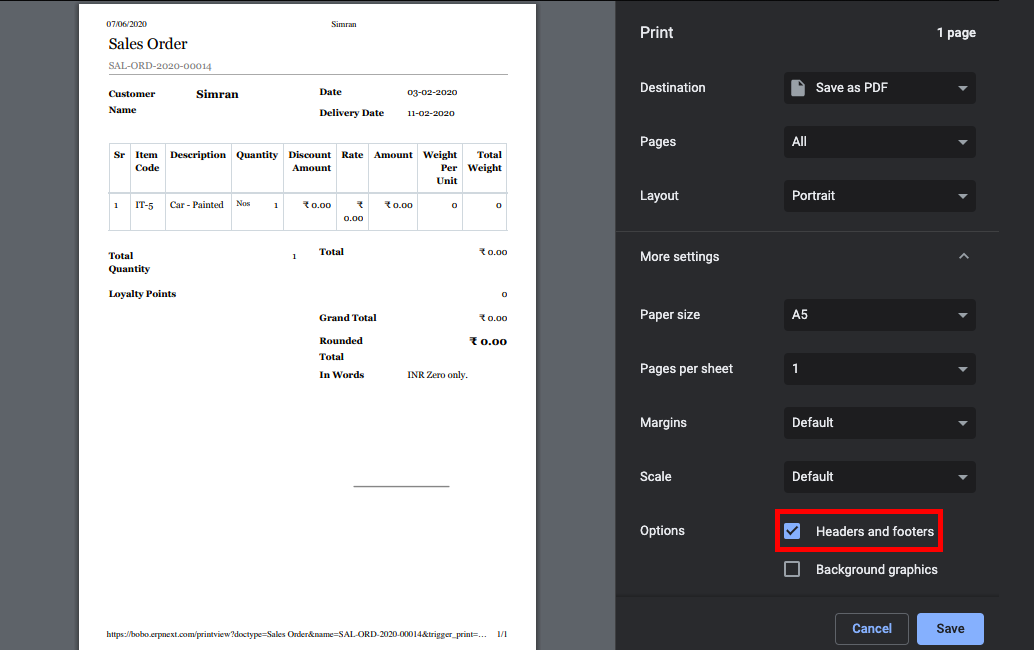The width and height of the screenshot is (1034, 650).
Task: Click item code IT-5 in the table
Action: (x=144, y=205)
